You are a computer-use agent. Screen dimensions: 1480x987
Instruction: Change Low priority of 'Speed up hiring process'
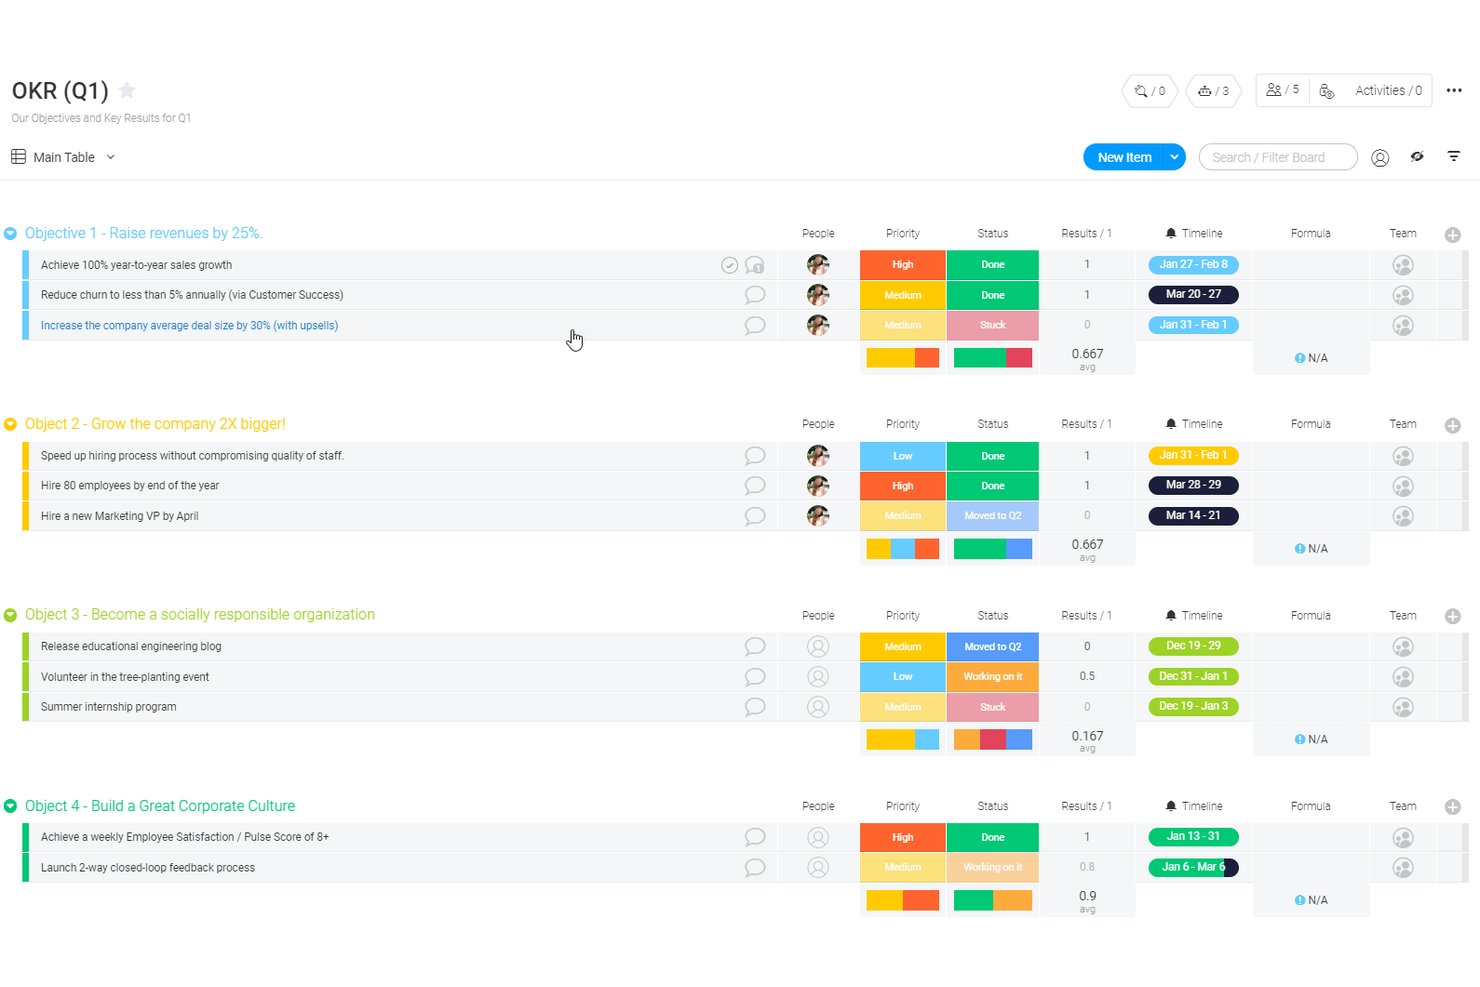click(x=903, y=456)
